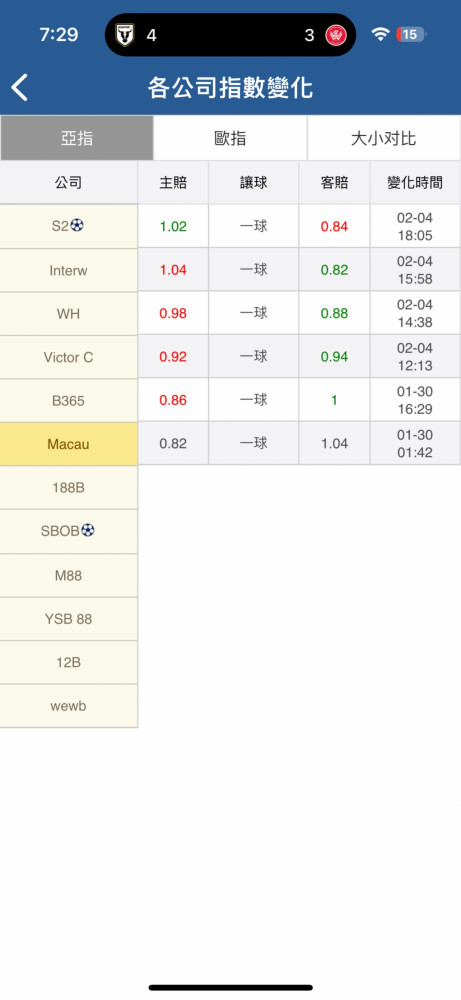
Task: Tap the away team red badge icon
Action: pos(335,35)
